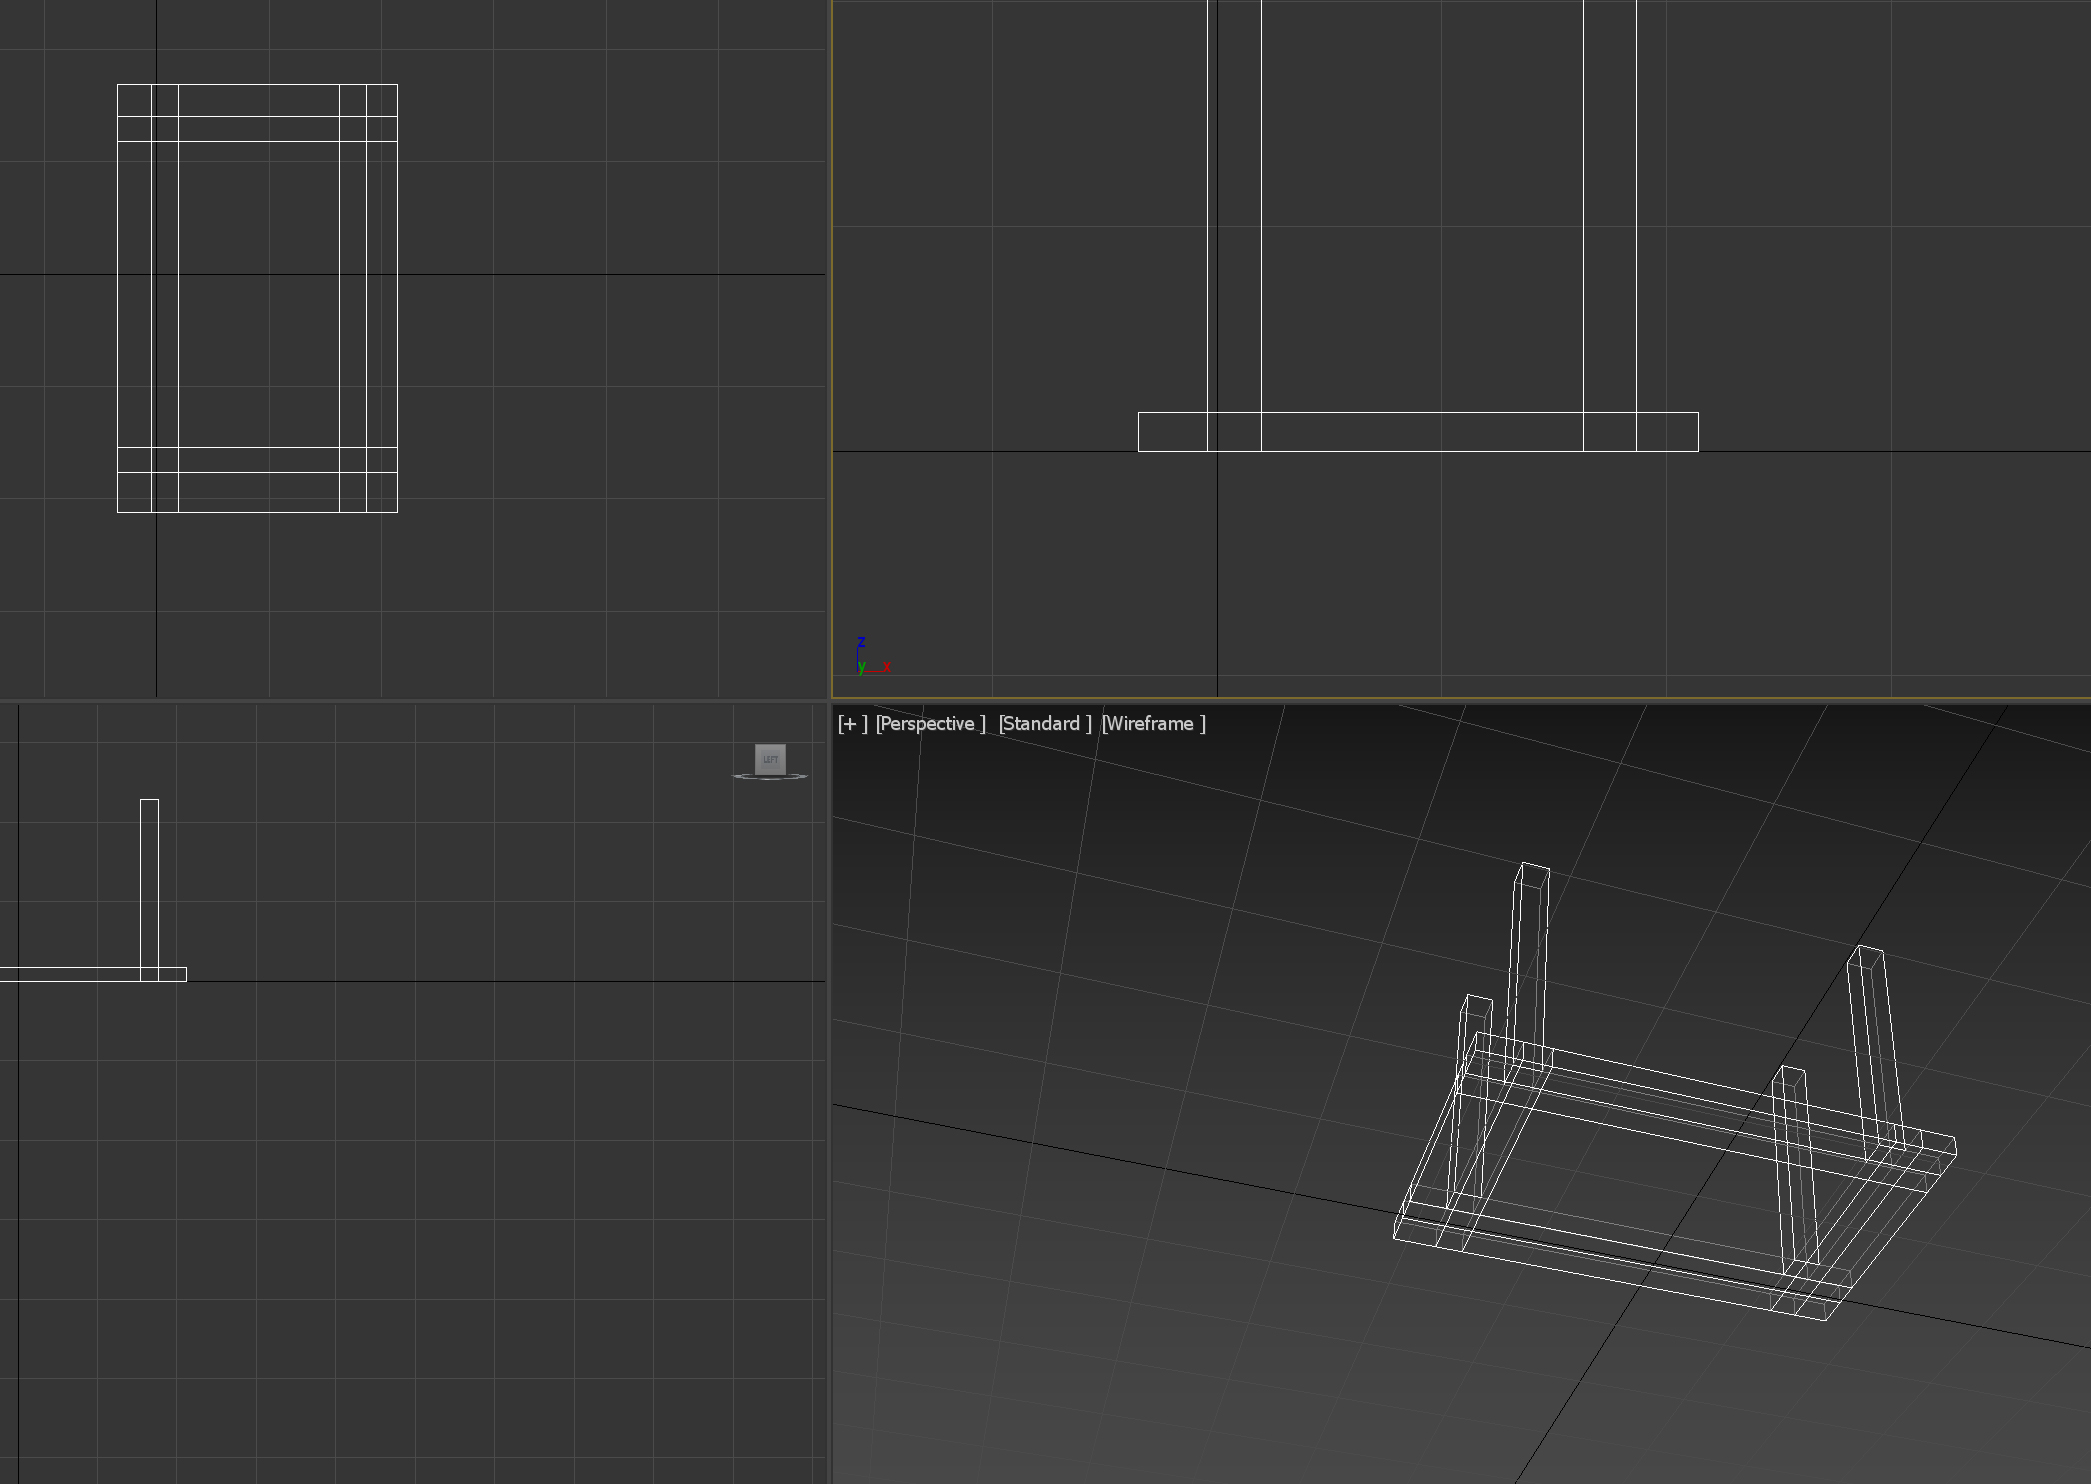Open the Standard shading quality menu
This screenshot has height=1484, width=2091.
1044,724
